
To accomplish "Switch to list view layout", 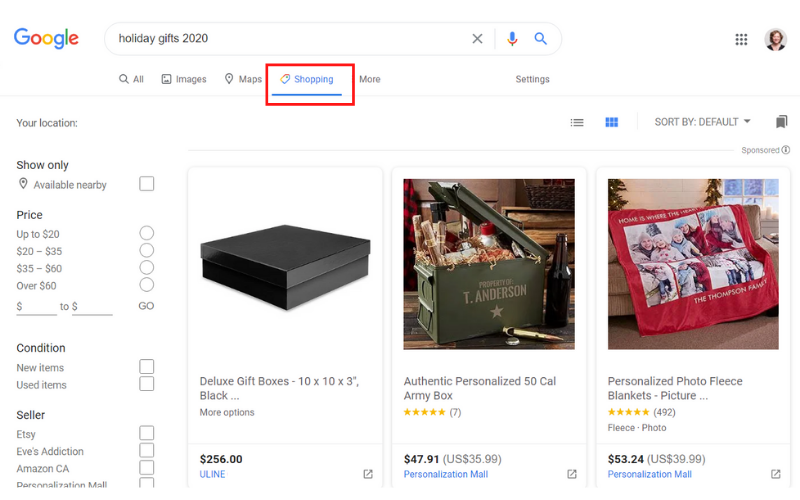I will 577,122.
